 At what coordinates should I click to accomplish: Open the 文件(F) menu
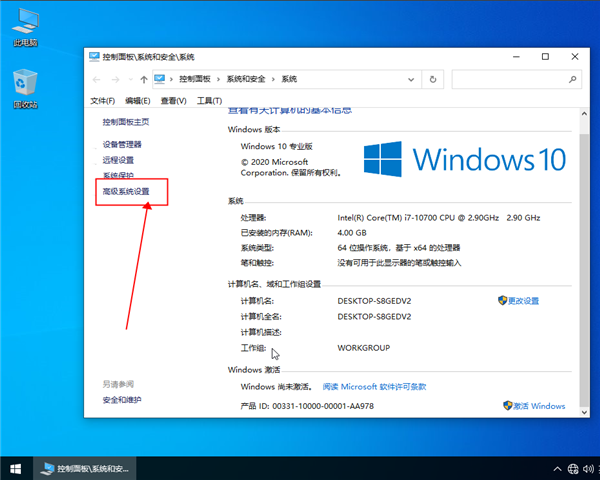pos(104,101)
